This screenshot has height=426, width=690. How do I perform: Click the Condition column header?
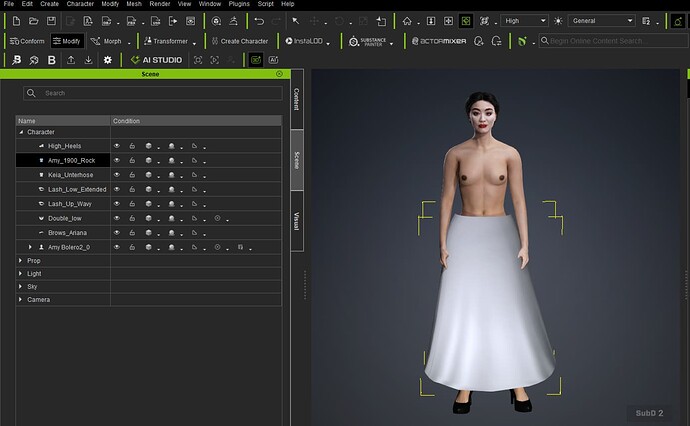[x=196, y=121]
